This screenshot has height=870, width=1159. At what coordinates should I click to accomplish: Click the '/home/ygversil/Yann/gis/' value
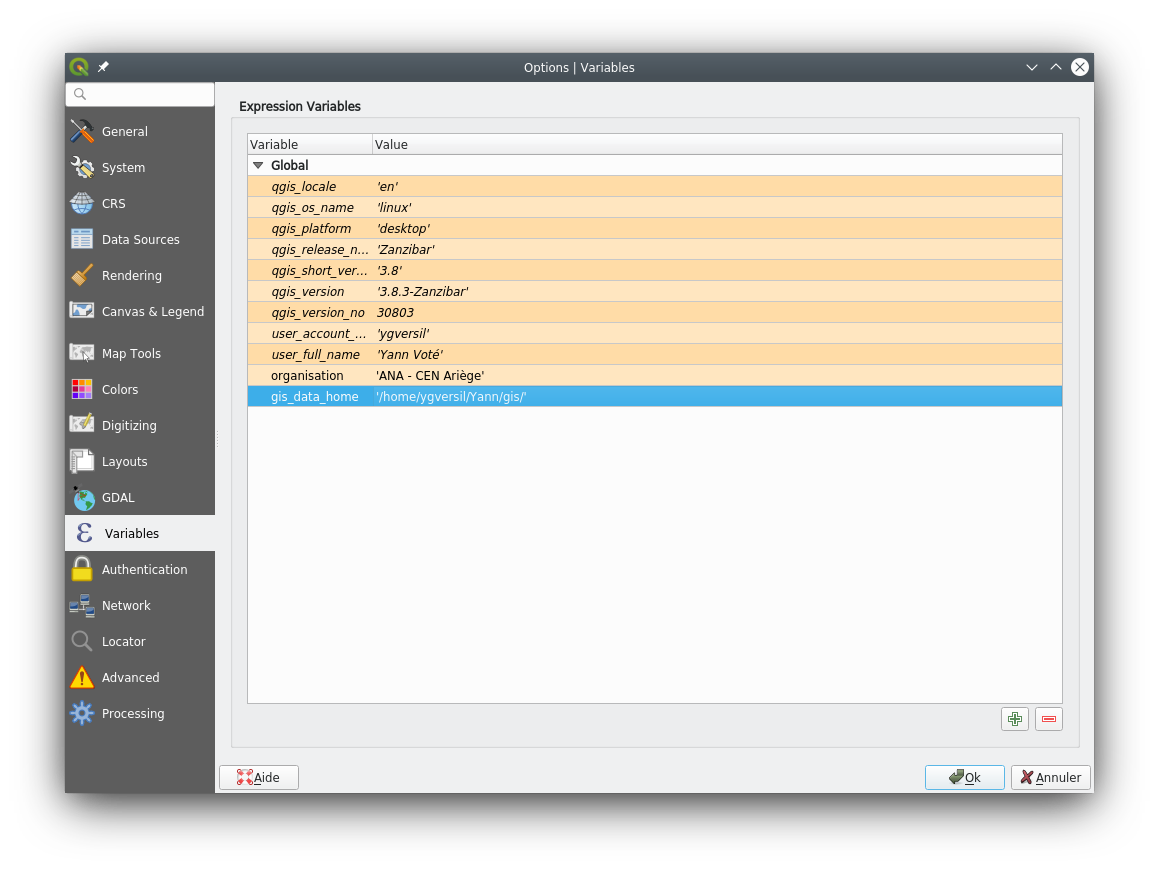click(451, 397)
